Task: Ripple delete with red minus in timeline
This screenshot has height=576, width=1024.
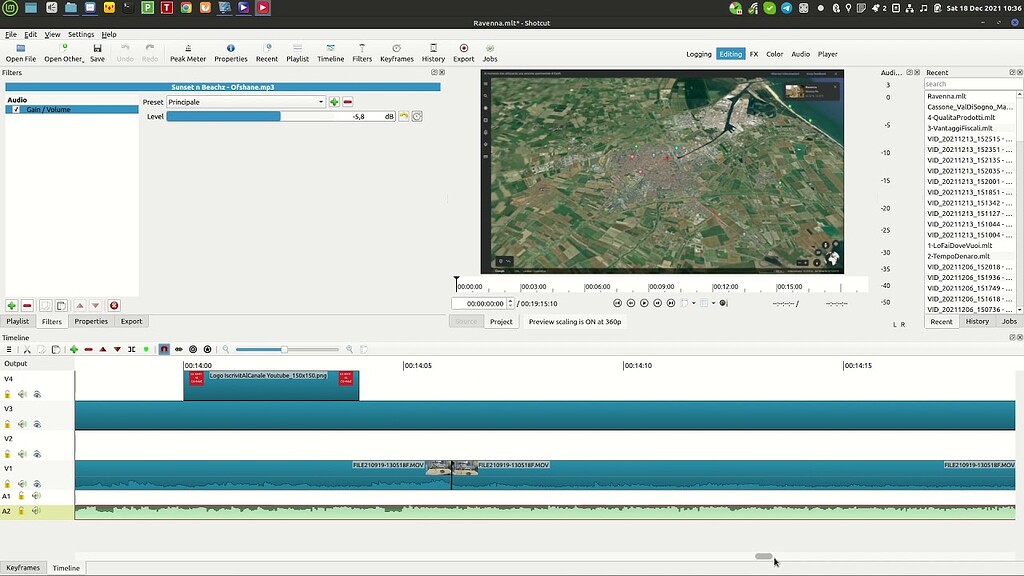Action: click(x=88, y=349)
